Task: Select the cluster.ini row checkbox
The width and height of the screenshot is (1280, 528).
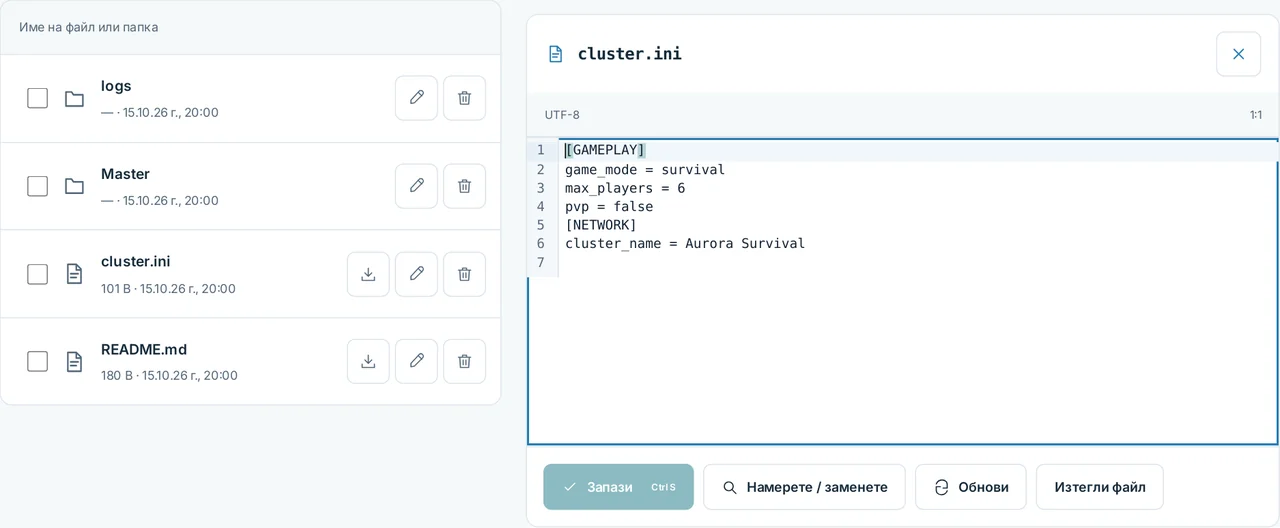Action: pyautogui.click(x=37, y=274)
